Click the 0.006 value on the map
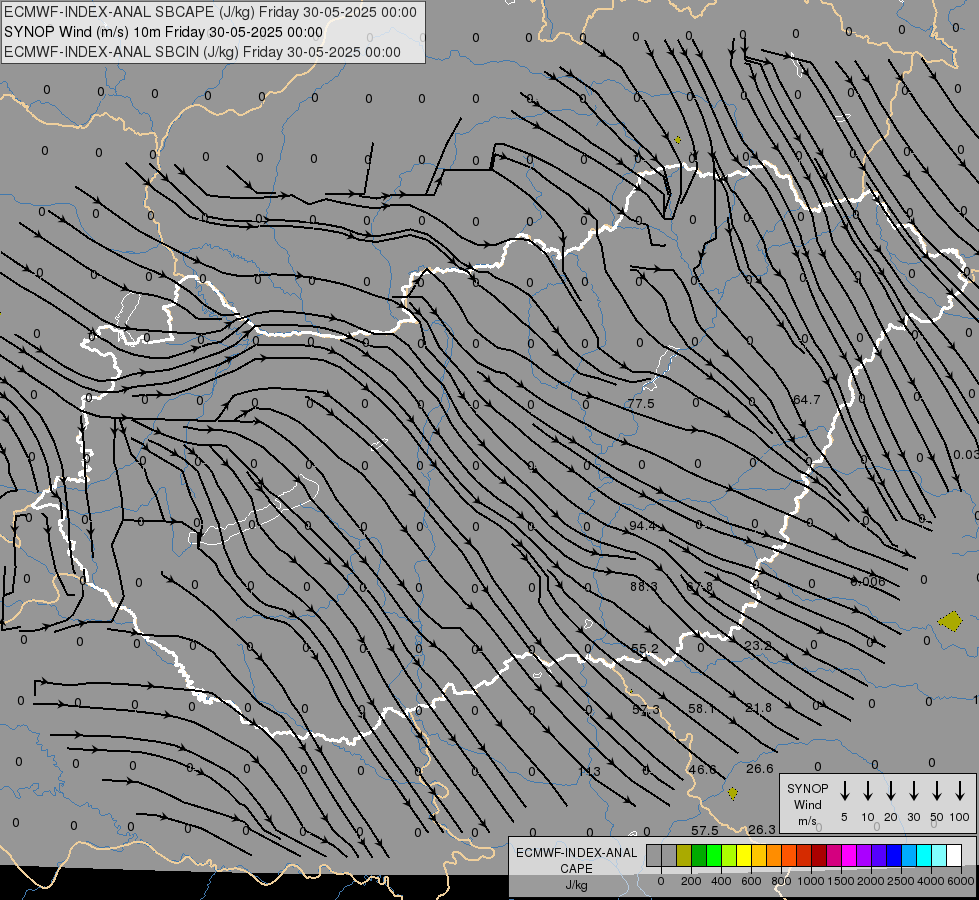Image resolution: width=979 pixels, height=900 pixels. (868, 581)
